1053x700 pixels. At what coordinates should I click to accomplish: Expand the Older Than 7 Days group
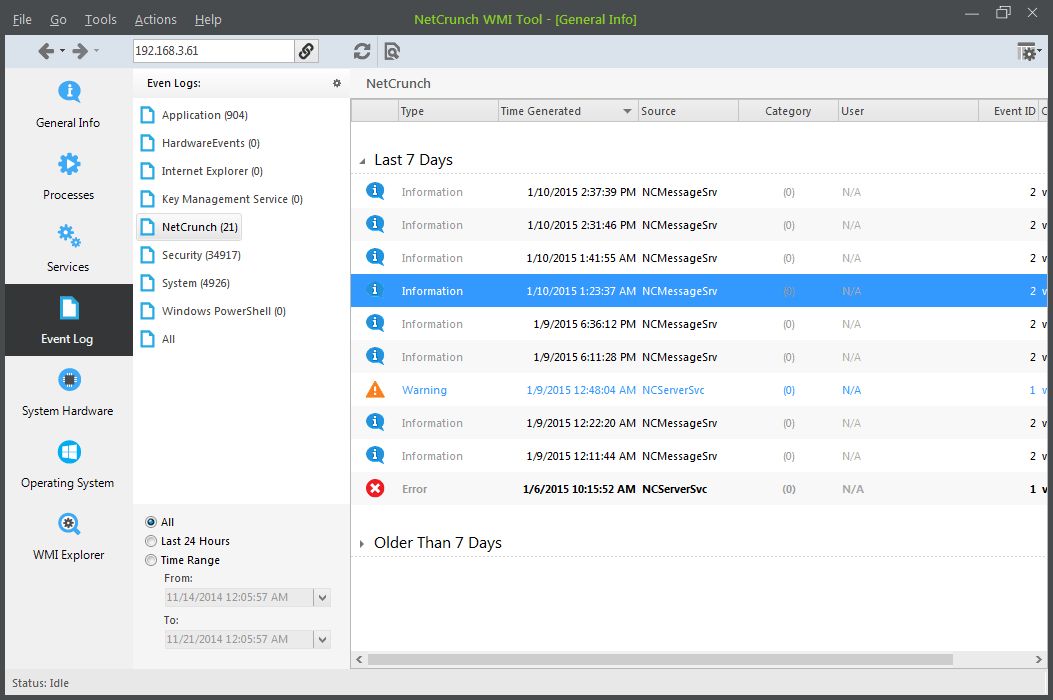pyautogui.click(x=362, y=542)
